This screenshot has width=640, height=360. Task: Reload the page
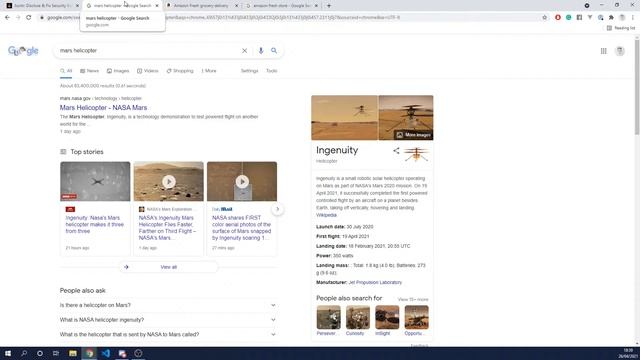click(x=29, y=18)
